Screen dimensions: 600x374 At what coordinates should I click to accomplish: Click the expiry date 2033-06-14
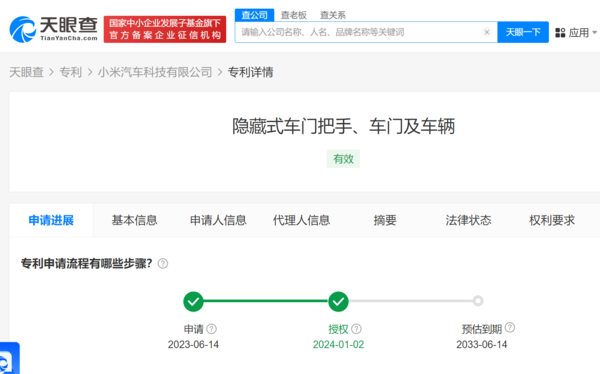point(481,345)
